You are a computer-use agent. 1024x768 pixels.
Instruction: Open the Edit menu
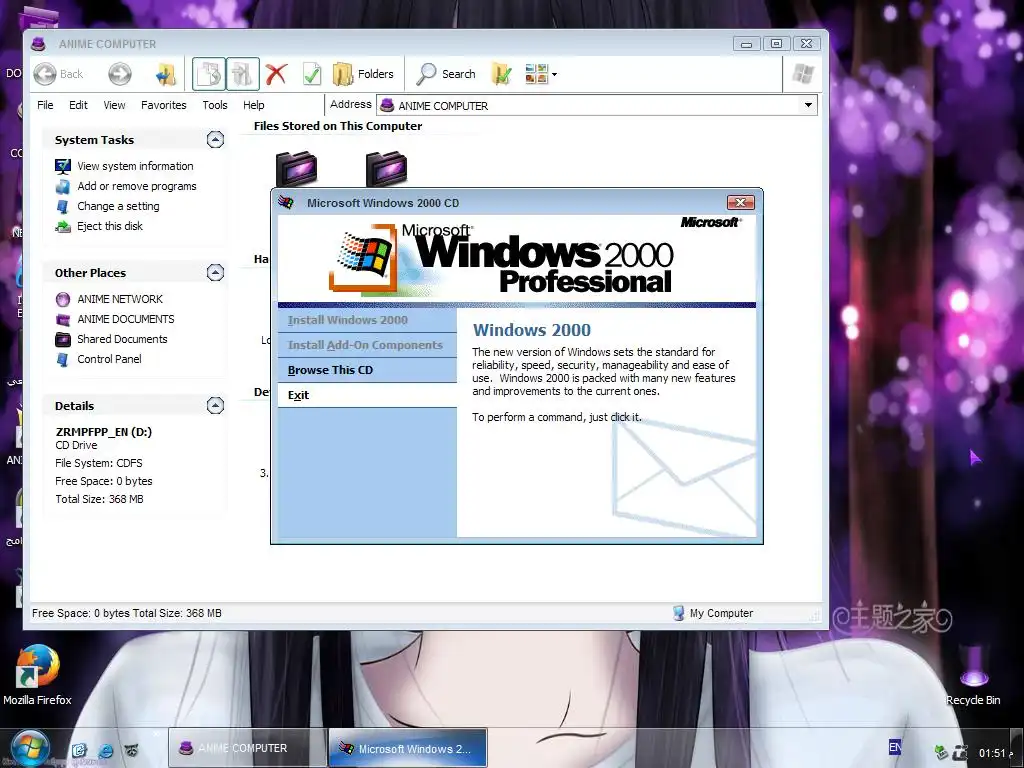pos(78,105)
